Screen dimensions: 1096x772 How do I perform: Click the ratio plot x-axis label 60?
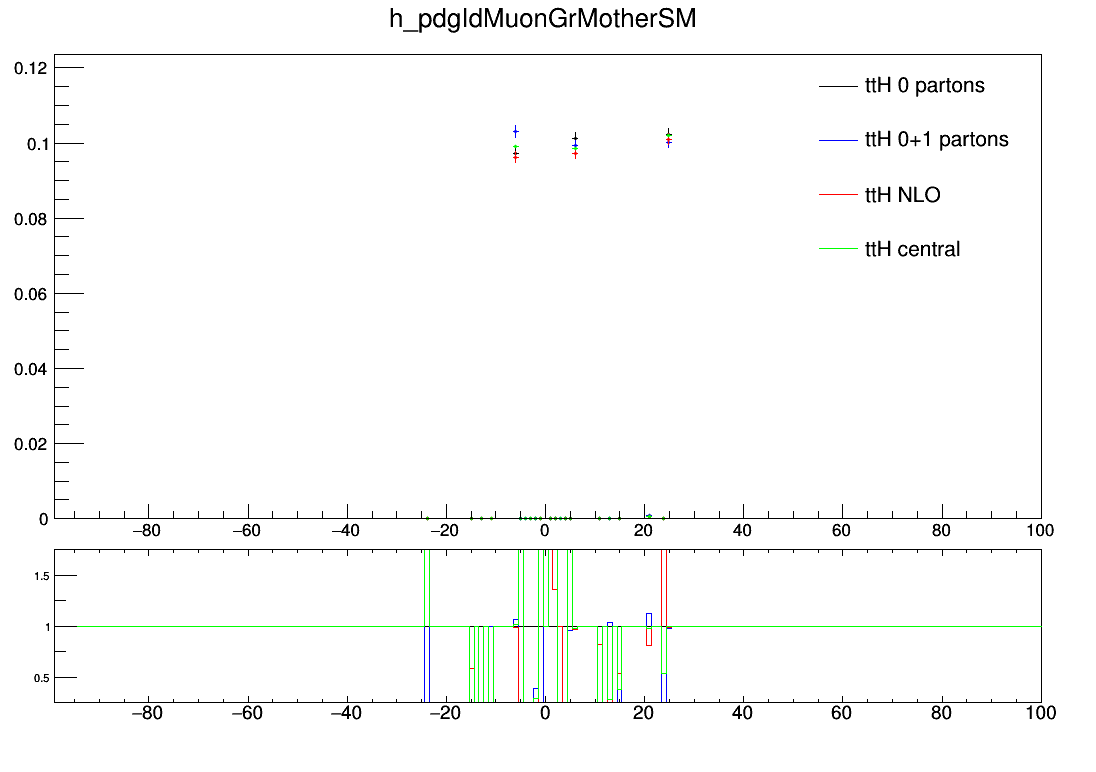(x=842, y=713)
